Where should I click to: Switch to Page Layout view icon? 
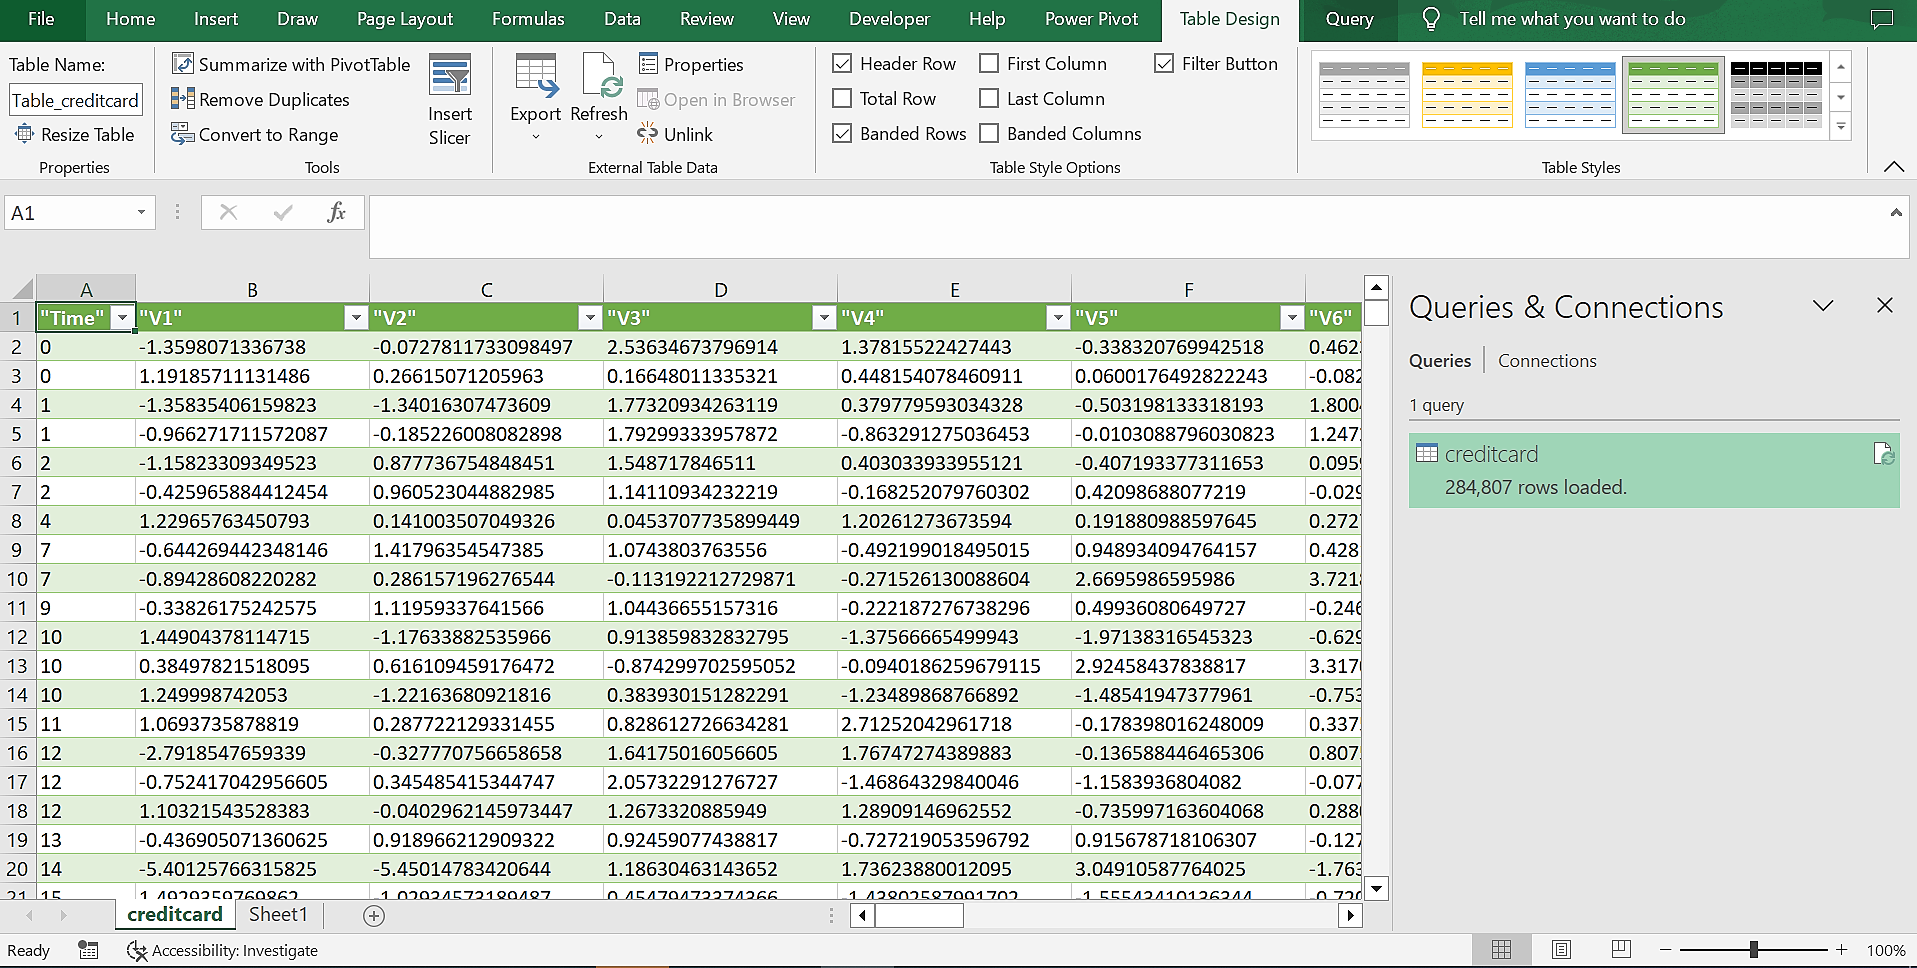tap(1561, 950)
